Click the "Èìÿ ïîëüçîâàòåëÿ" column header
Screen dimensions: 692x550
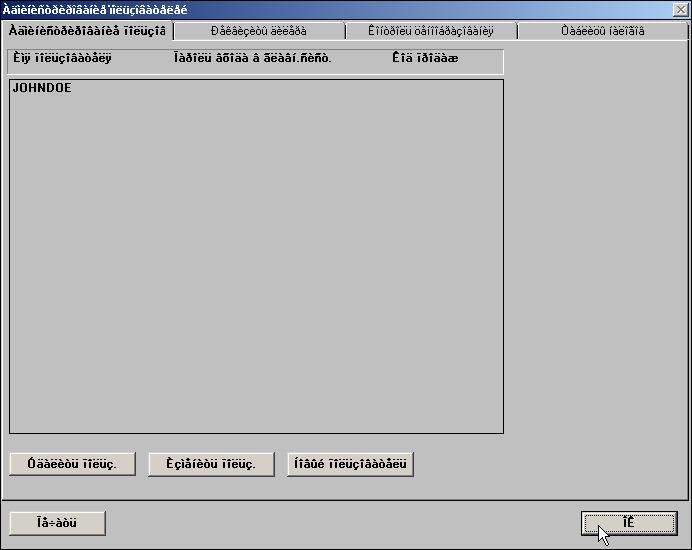coord(62,58)
